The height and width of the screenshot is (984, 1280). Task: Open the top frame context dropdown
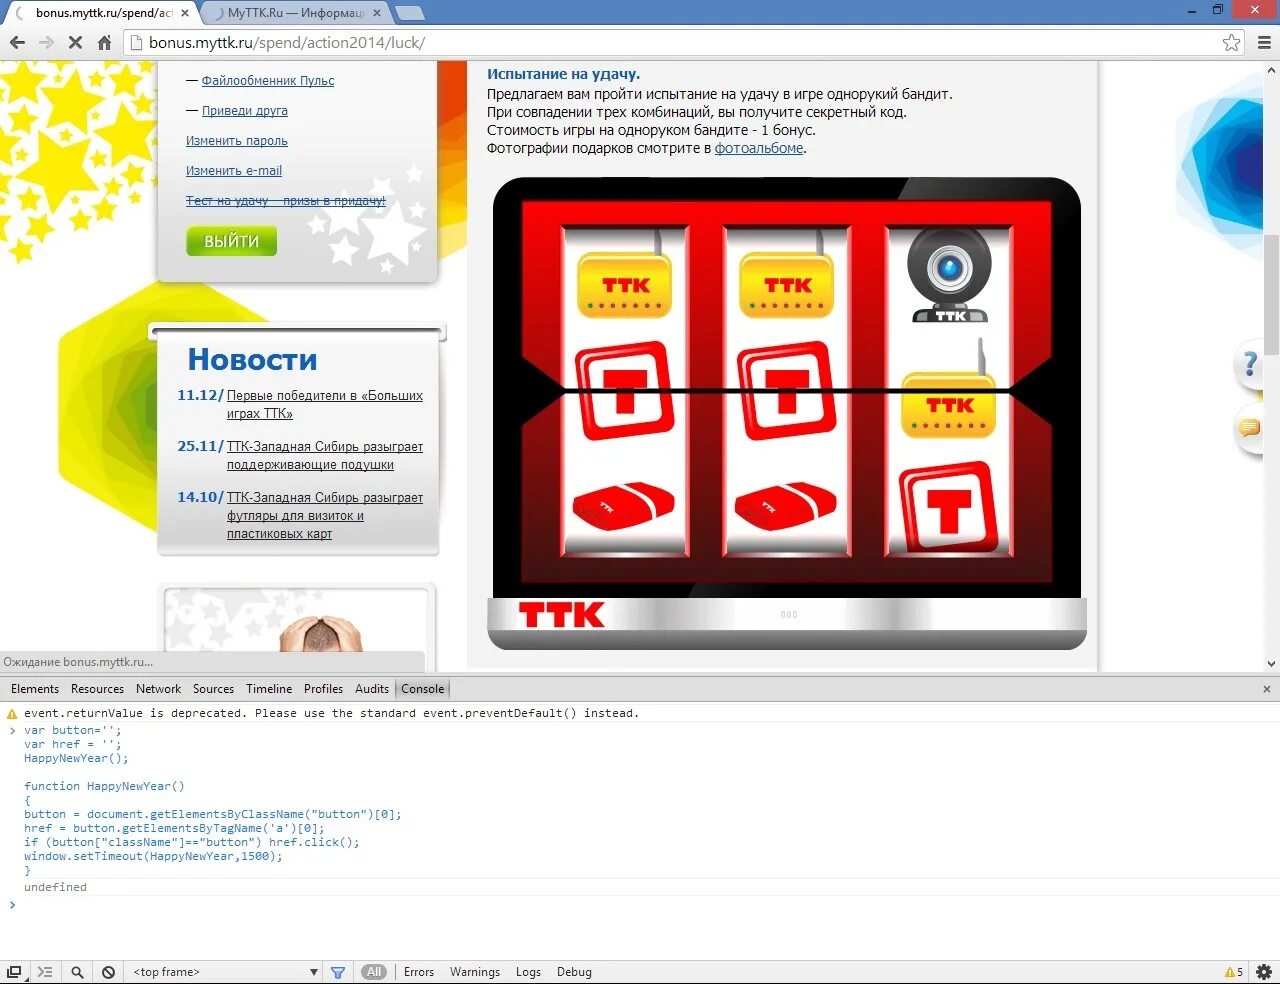[225, 972]
